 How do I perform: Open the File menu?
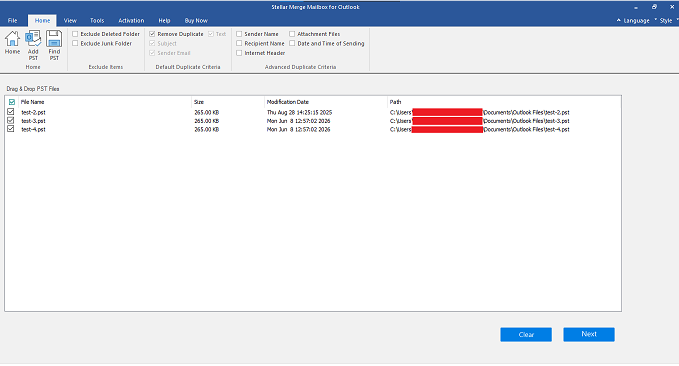[13, 20]
